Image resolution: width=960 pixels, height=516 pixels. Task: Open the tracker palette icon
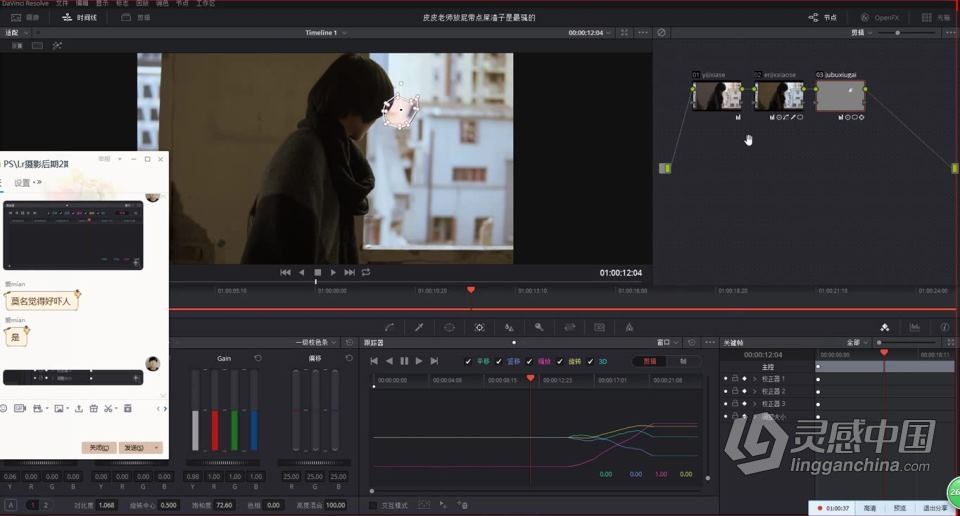pyautogui.click(x=479, y=327)
